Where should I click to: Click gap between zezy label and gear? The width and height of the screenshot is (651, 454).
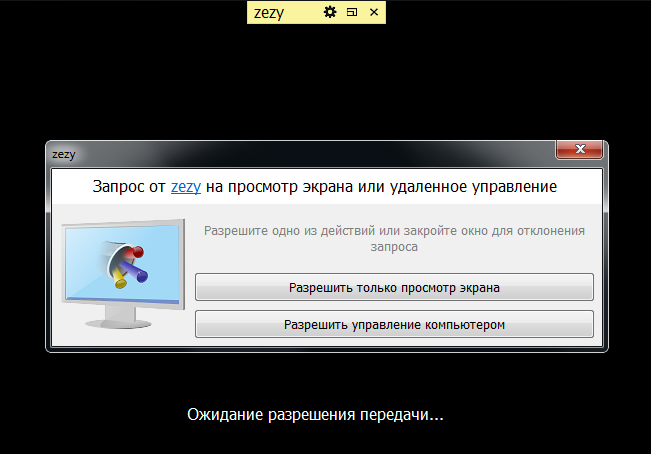click(305, 12)
